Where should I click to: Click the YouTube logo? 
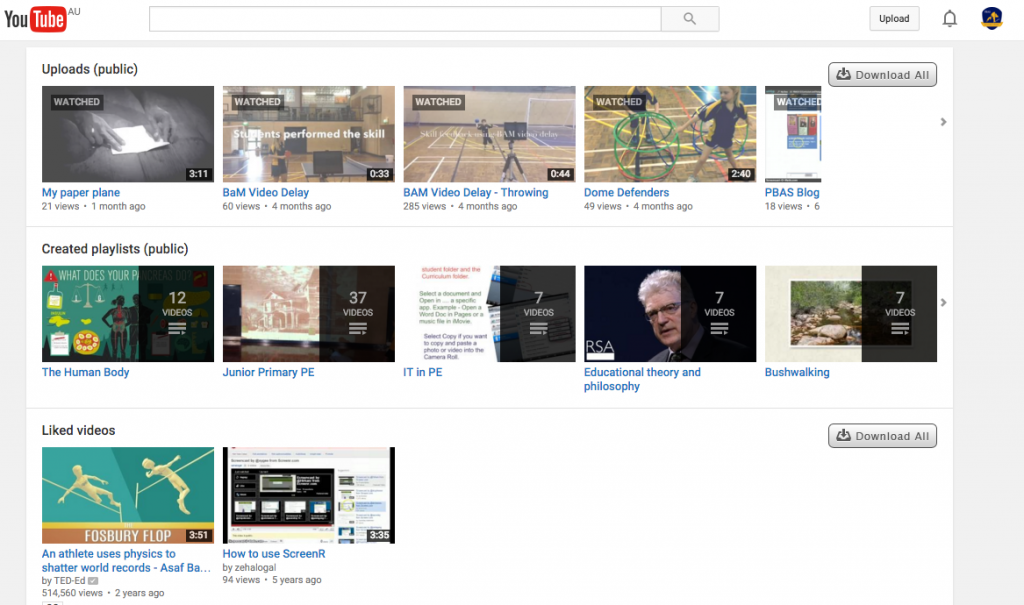pyautogui.click(x=35, y=19)
